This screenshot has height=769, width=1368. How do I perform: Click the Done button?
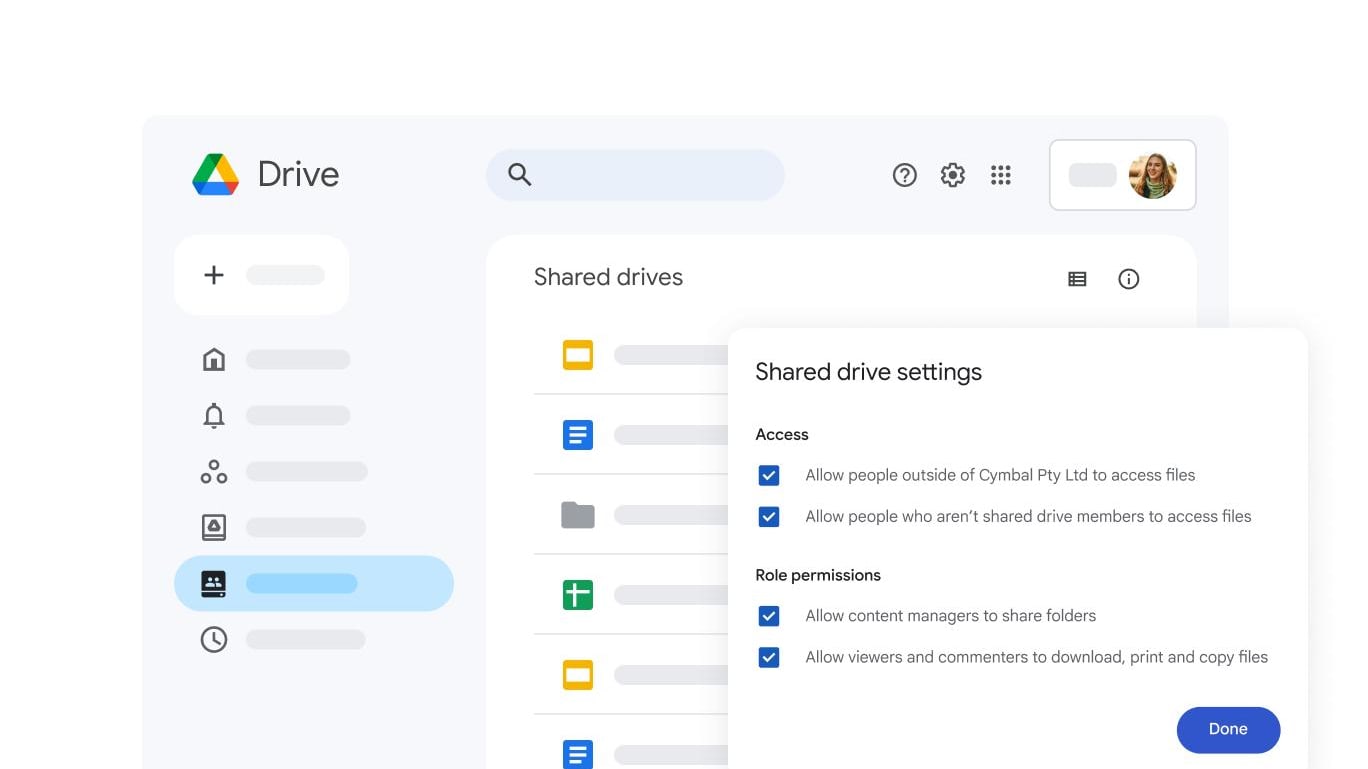tap(1228, 730)
